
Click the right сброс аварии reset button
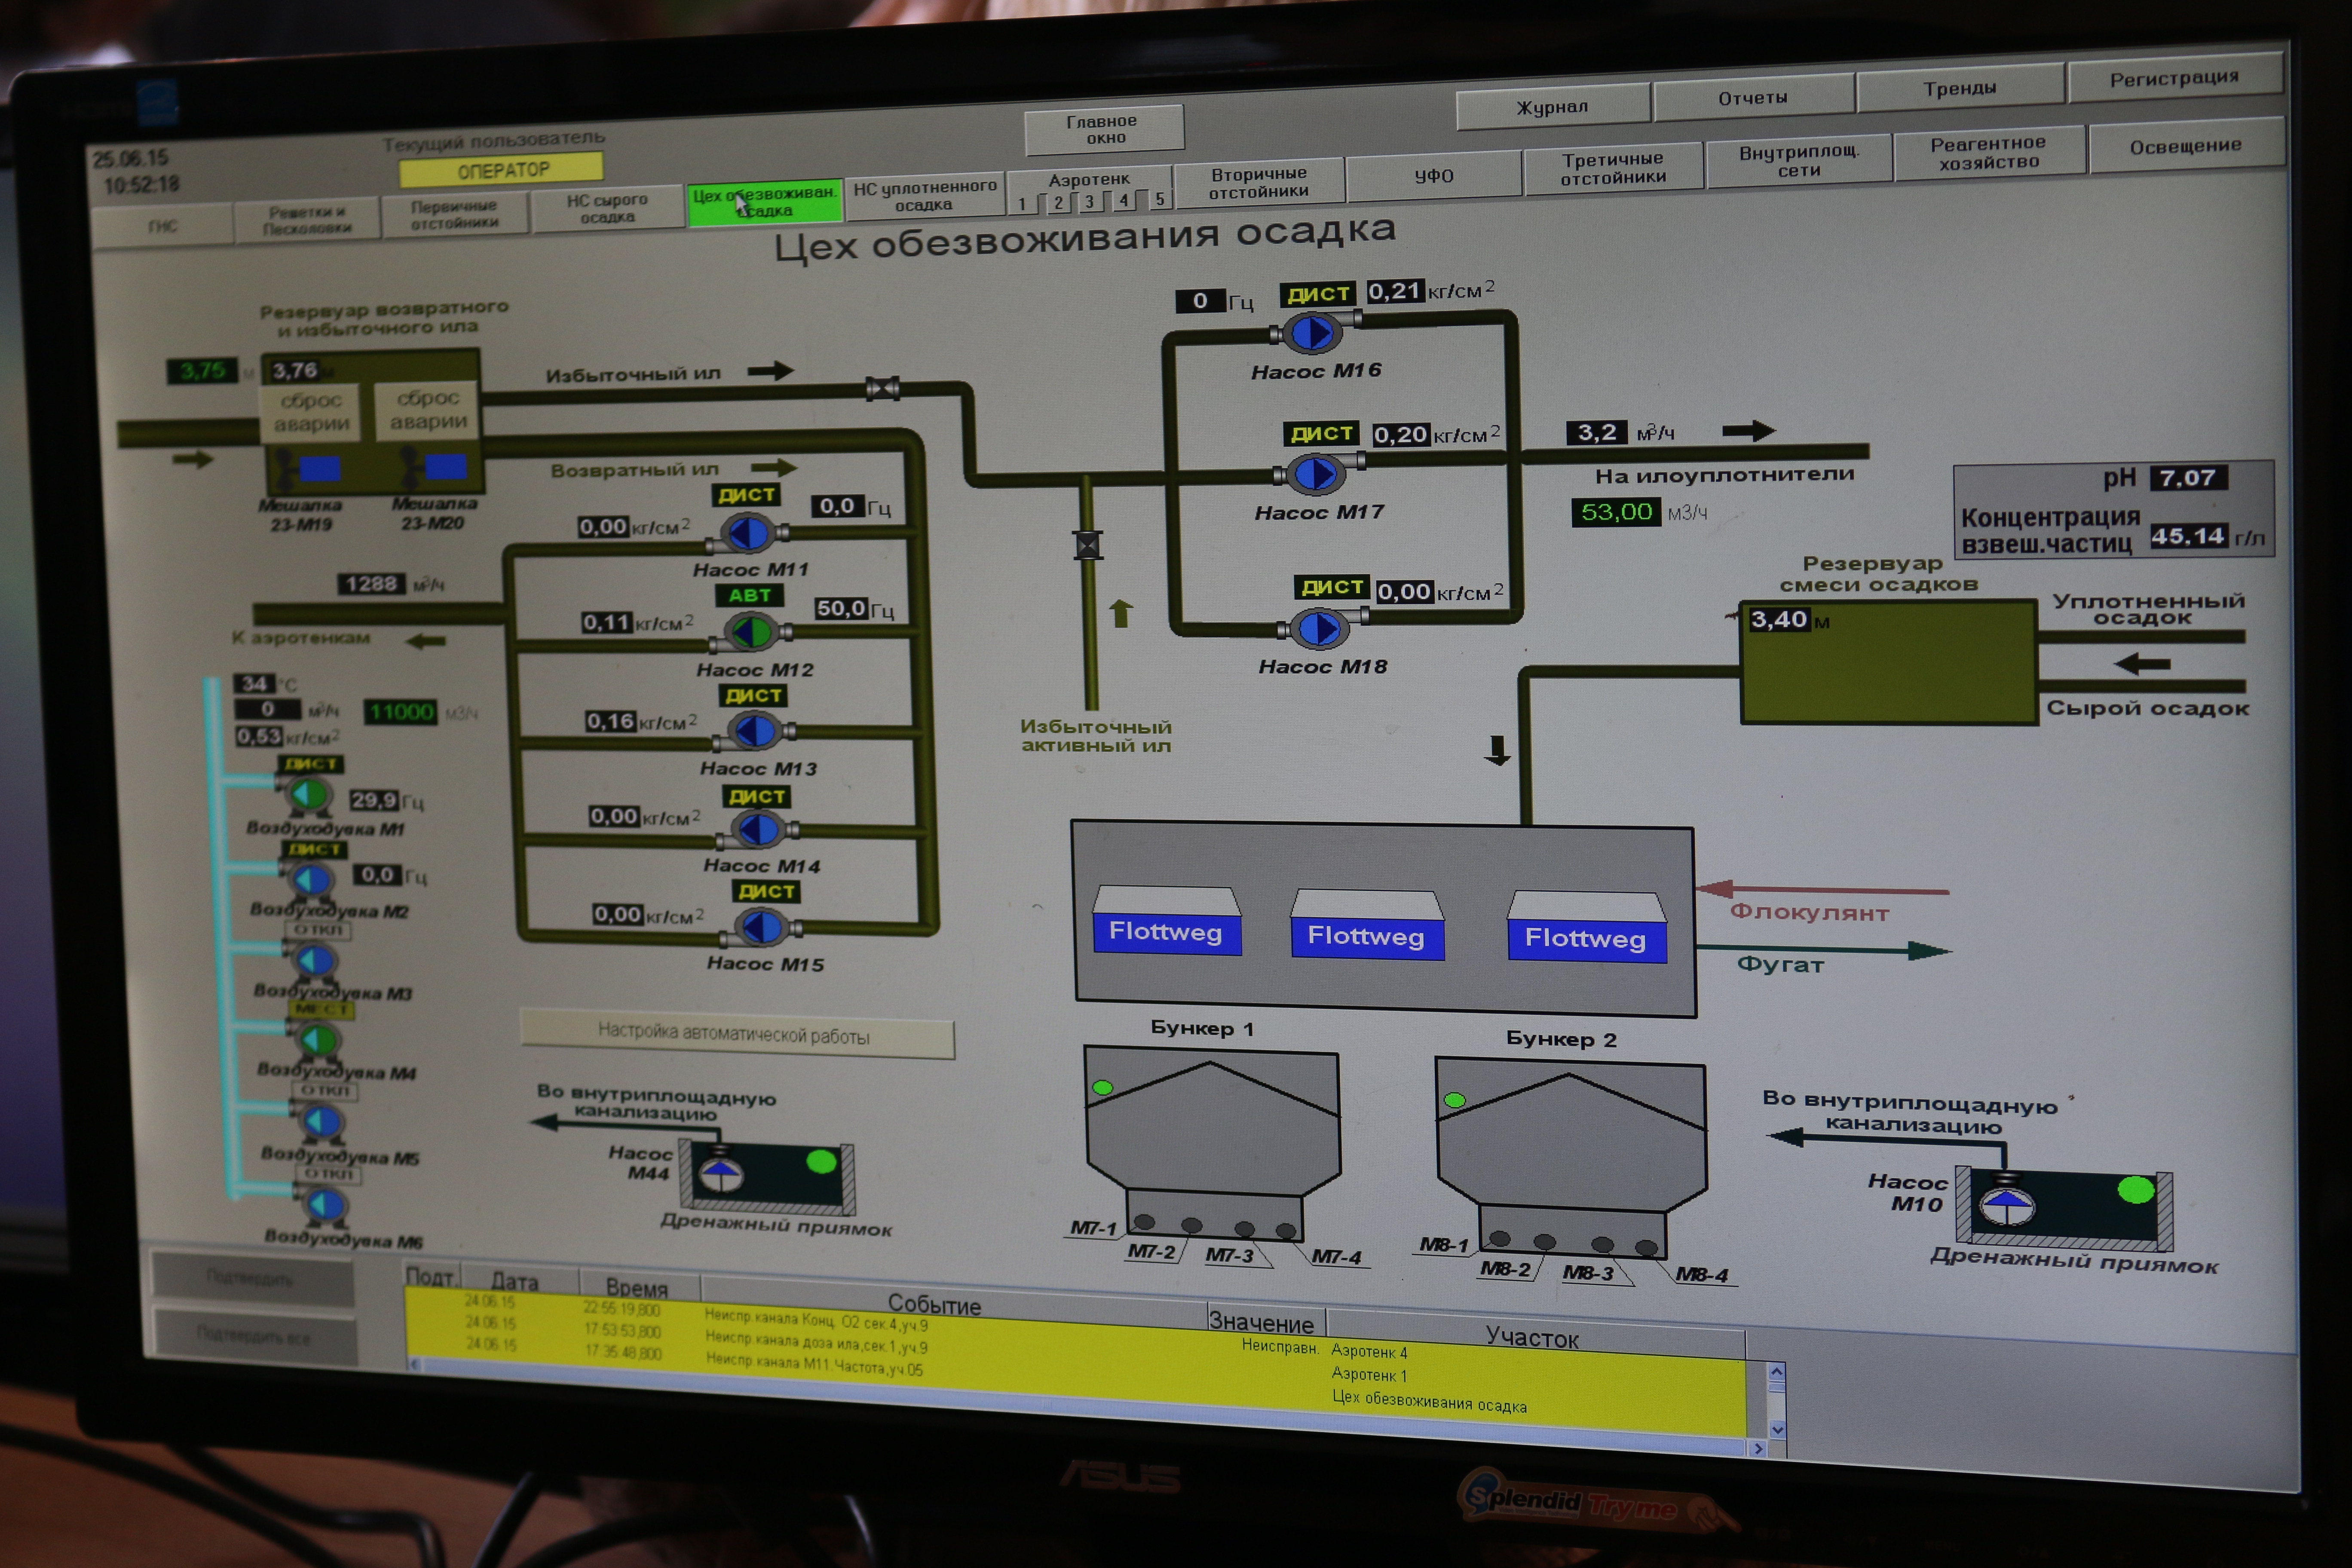coord(428,409)
